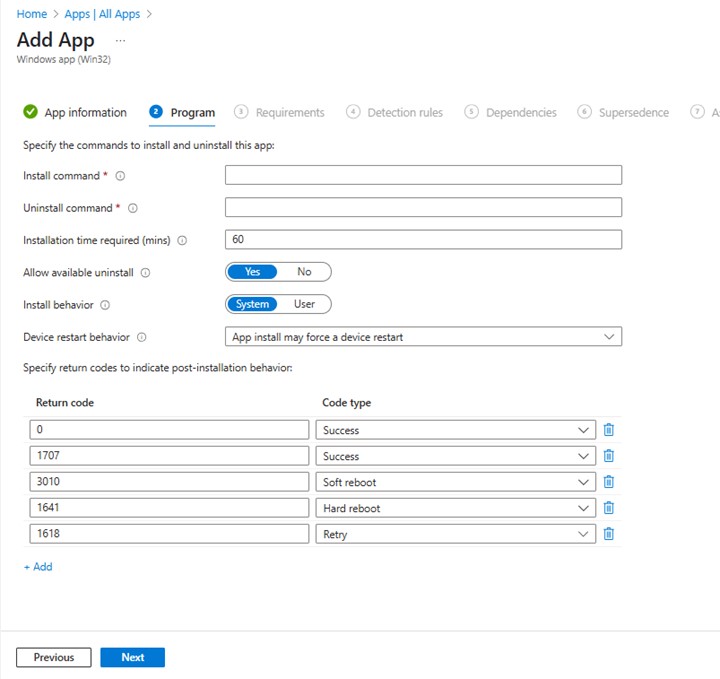Remove the 1618 Retry row
720x679 pixels.
608,534
